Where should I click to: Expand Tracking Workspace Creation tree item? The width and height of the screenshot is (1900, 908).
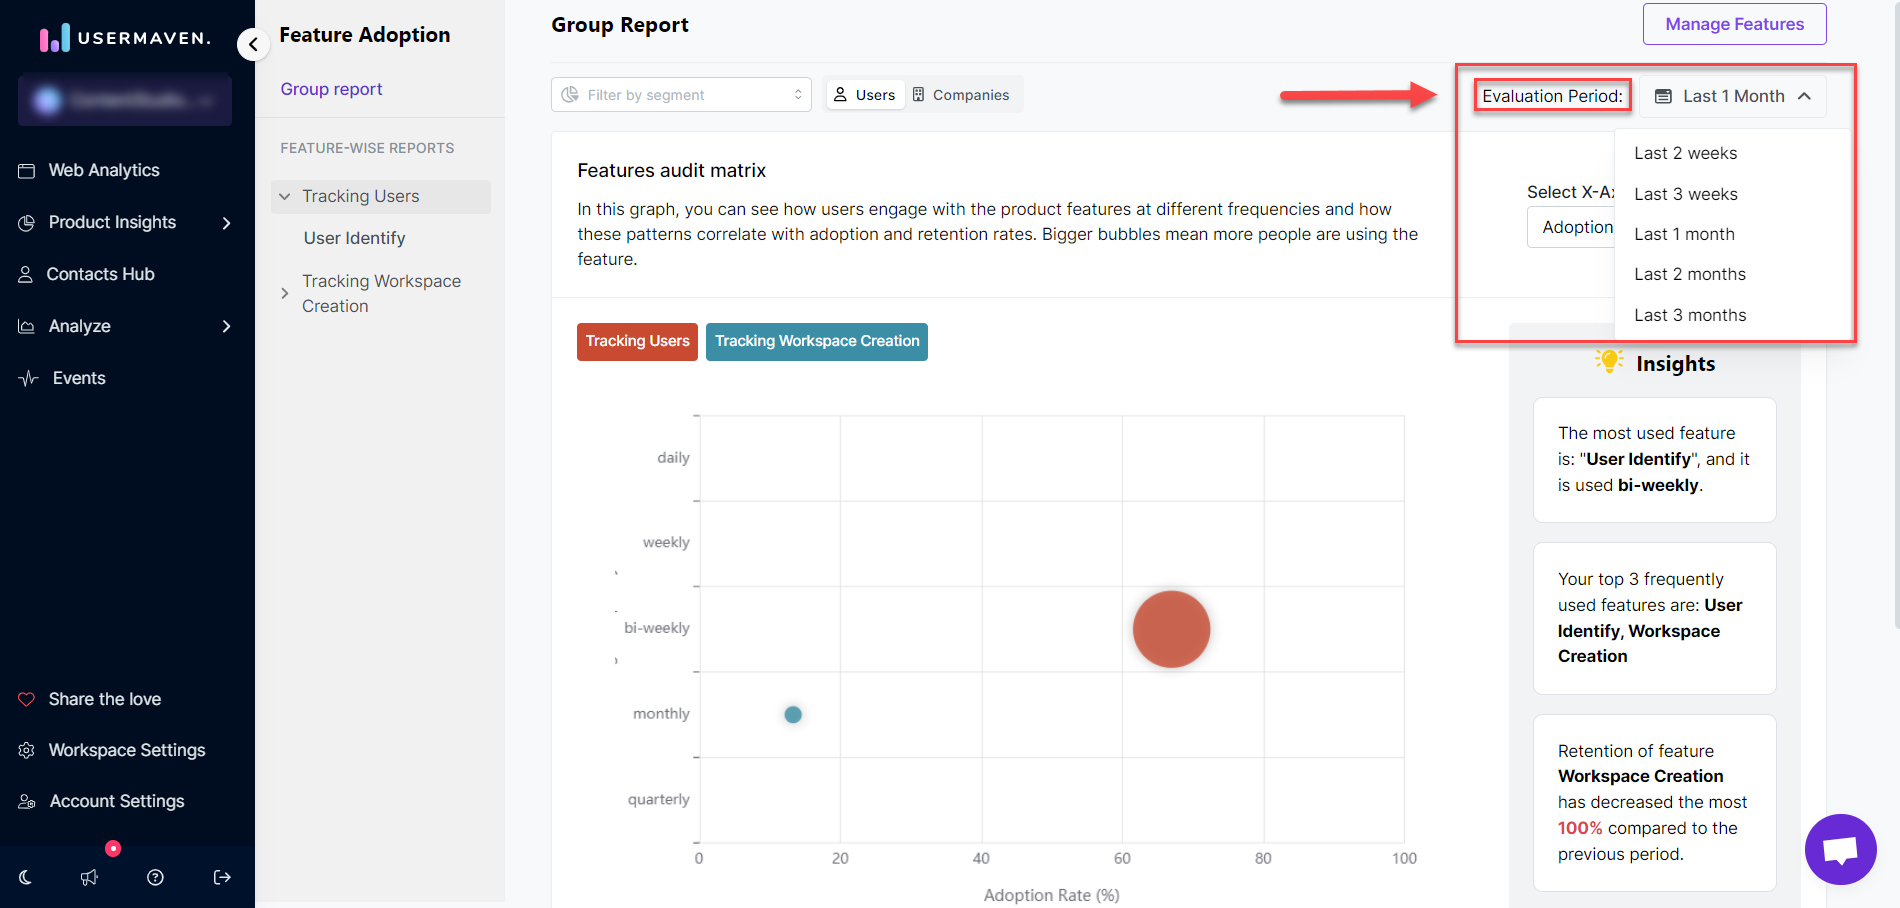click(x=285, y=293)
